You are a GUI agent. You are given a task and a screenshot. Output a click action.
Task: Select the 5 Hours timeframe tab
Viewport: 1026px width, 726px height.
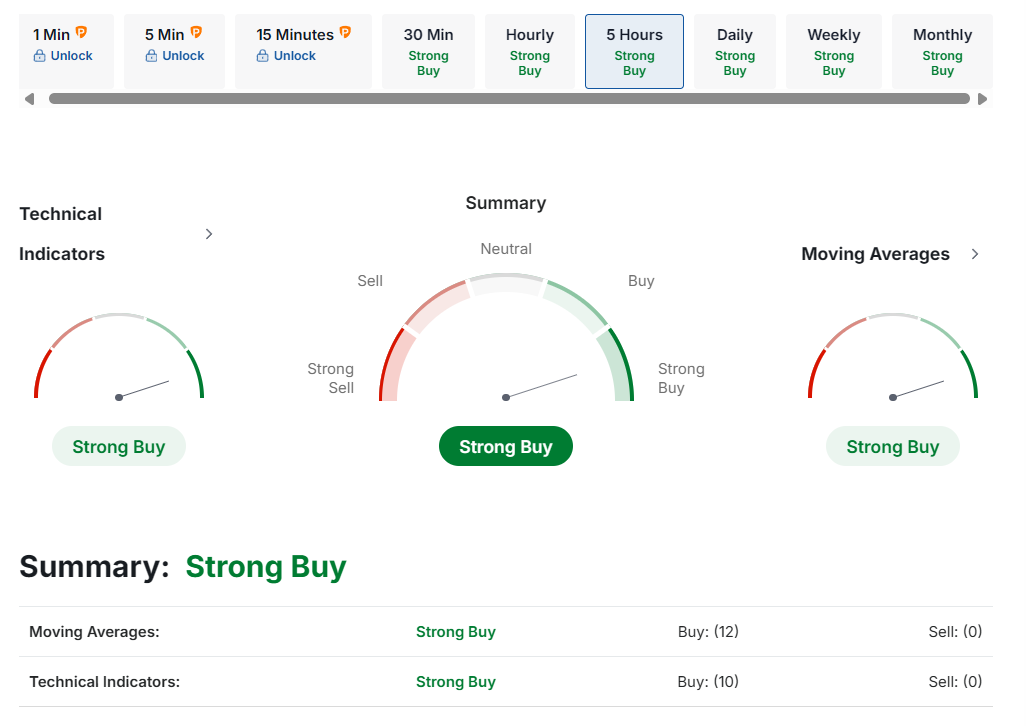pos(634,51)
